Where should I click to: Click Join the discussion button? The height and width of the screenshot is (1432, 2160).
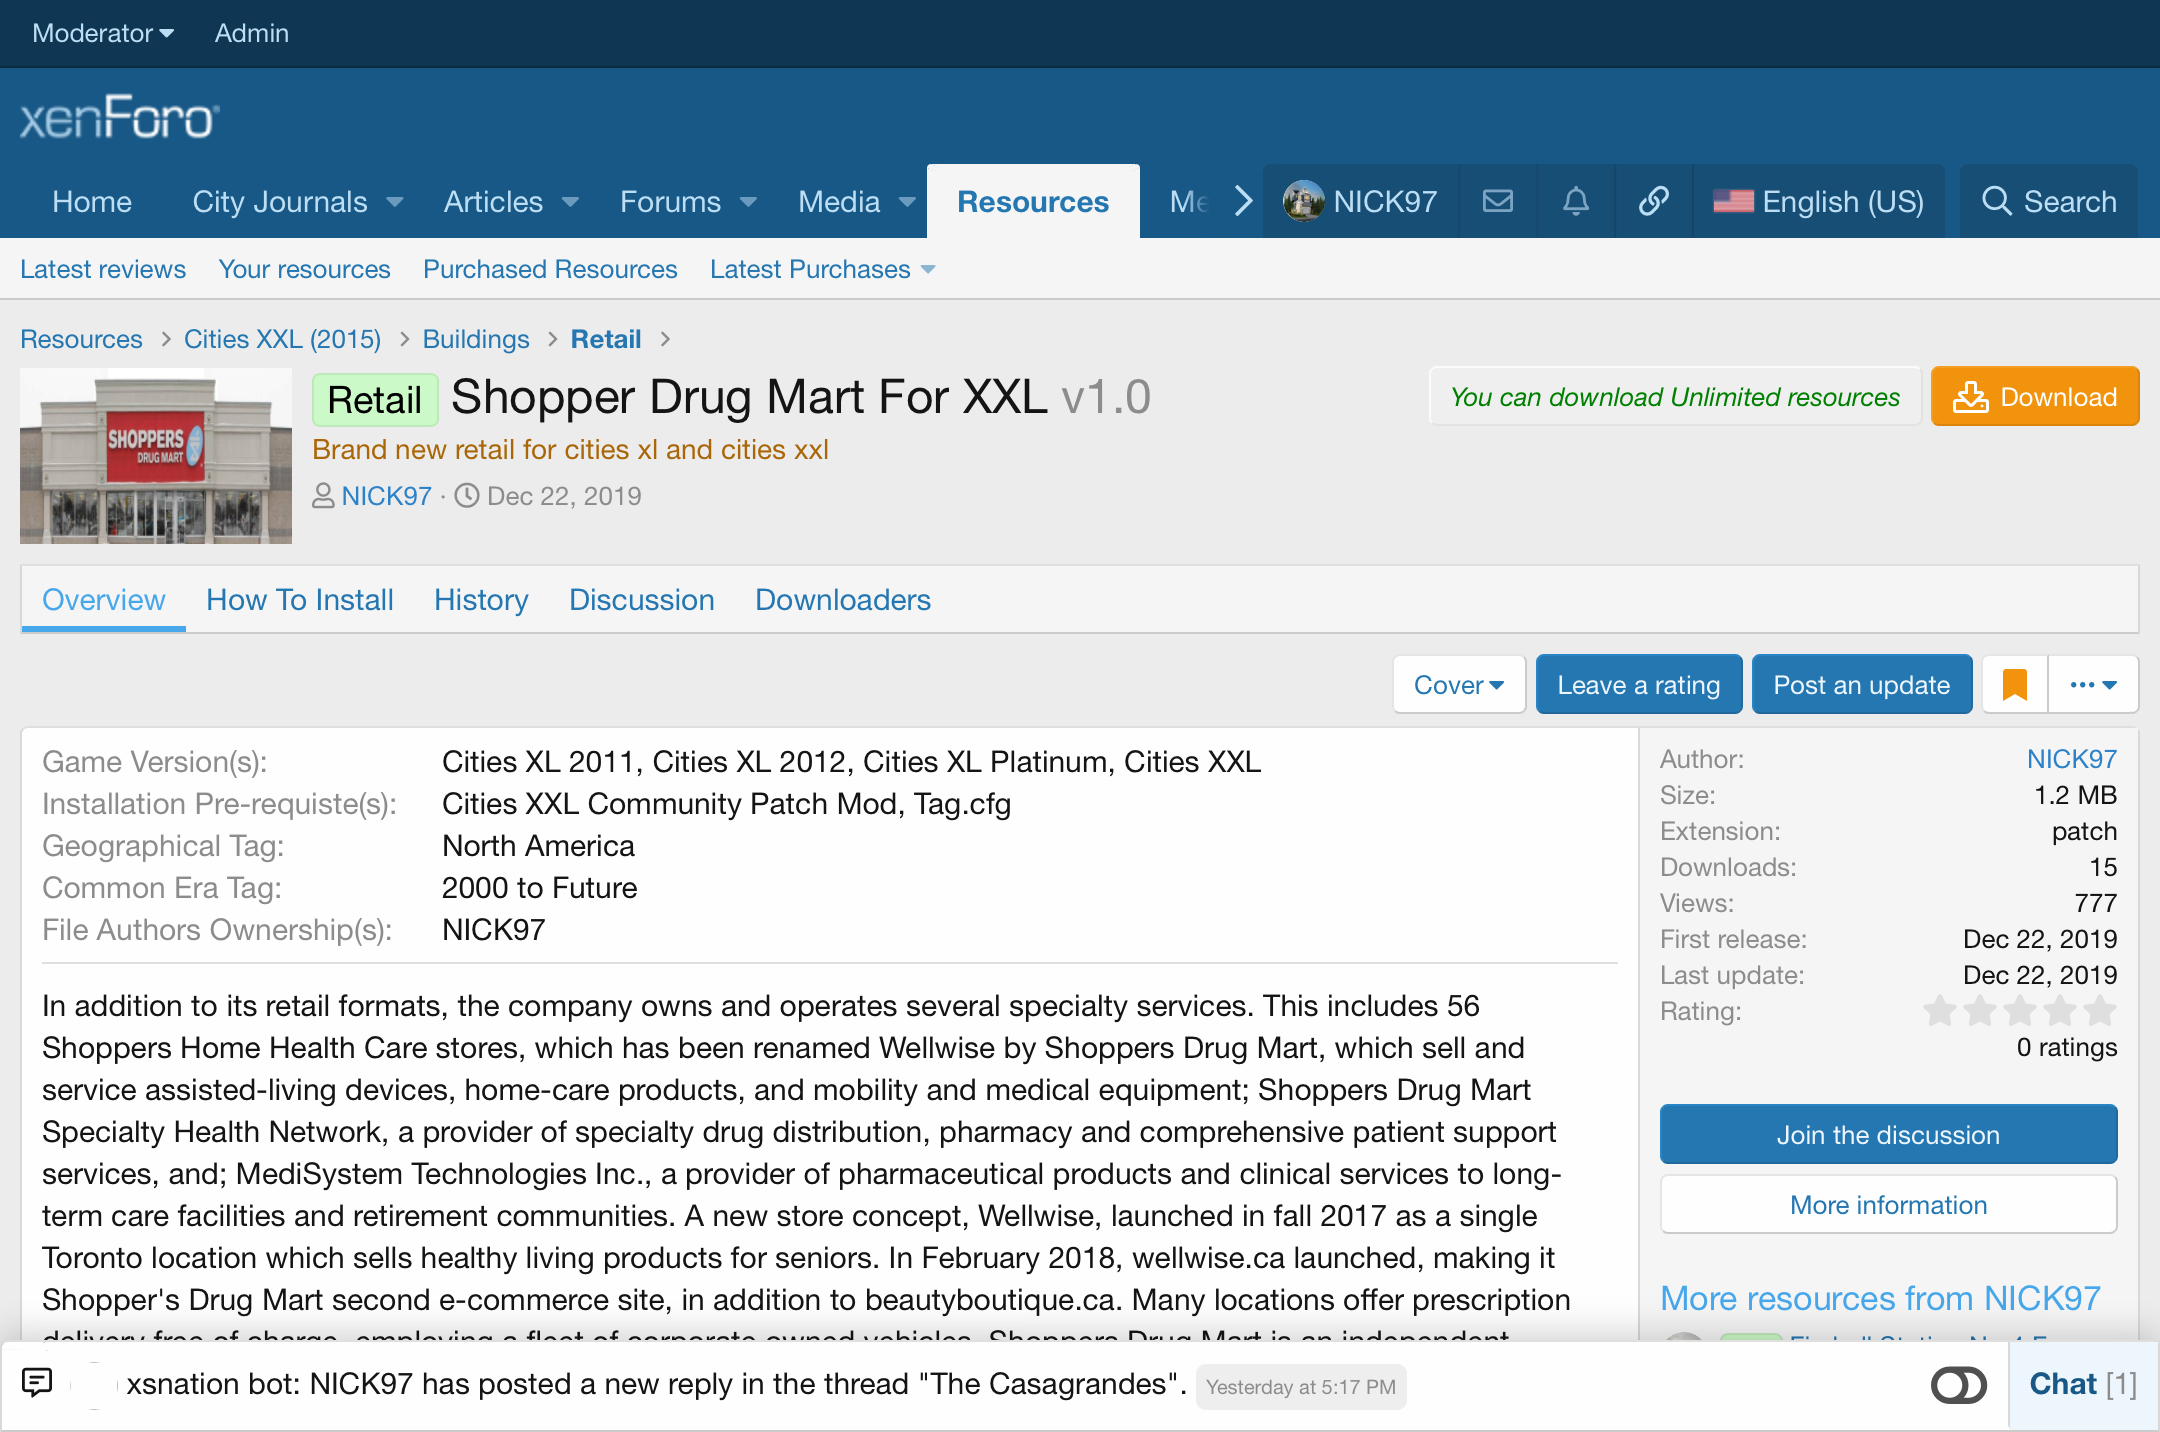(1887, 1135)
